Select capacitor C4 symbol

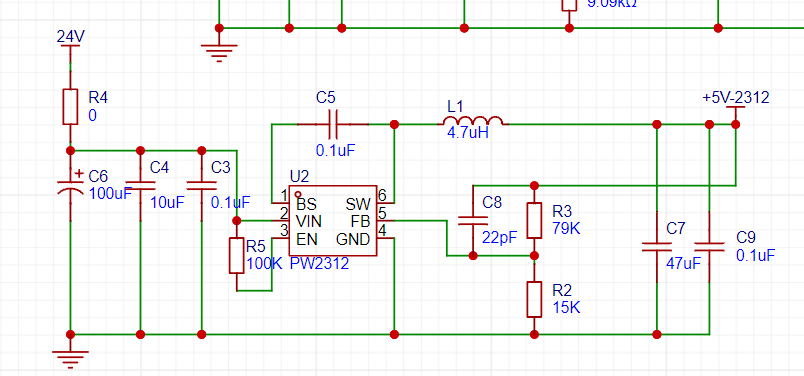140,186
